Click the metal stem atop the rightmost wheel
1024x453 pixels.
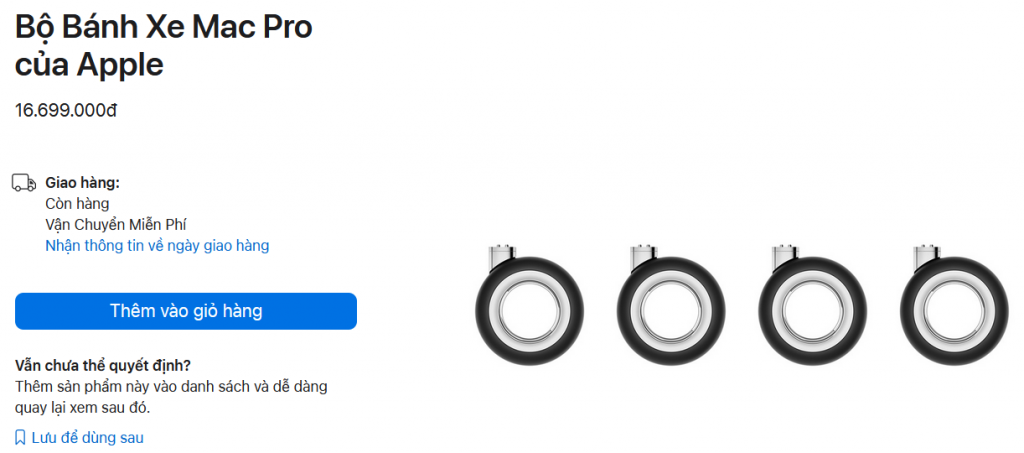925,258
